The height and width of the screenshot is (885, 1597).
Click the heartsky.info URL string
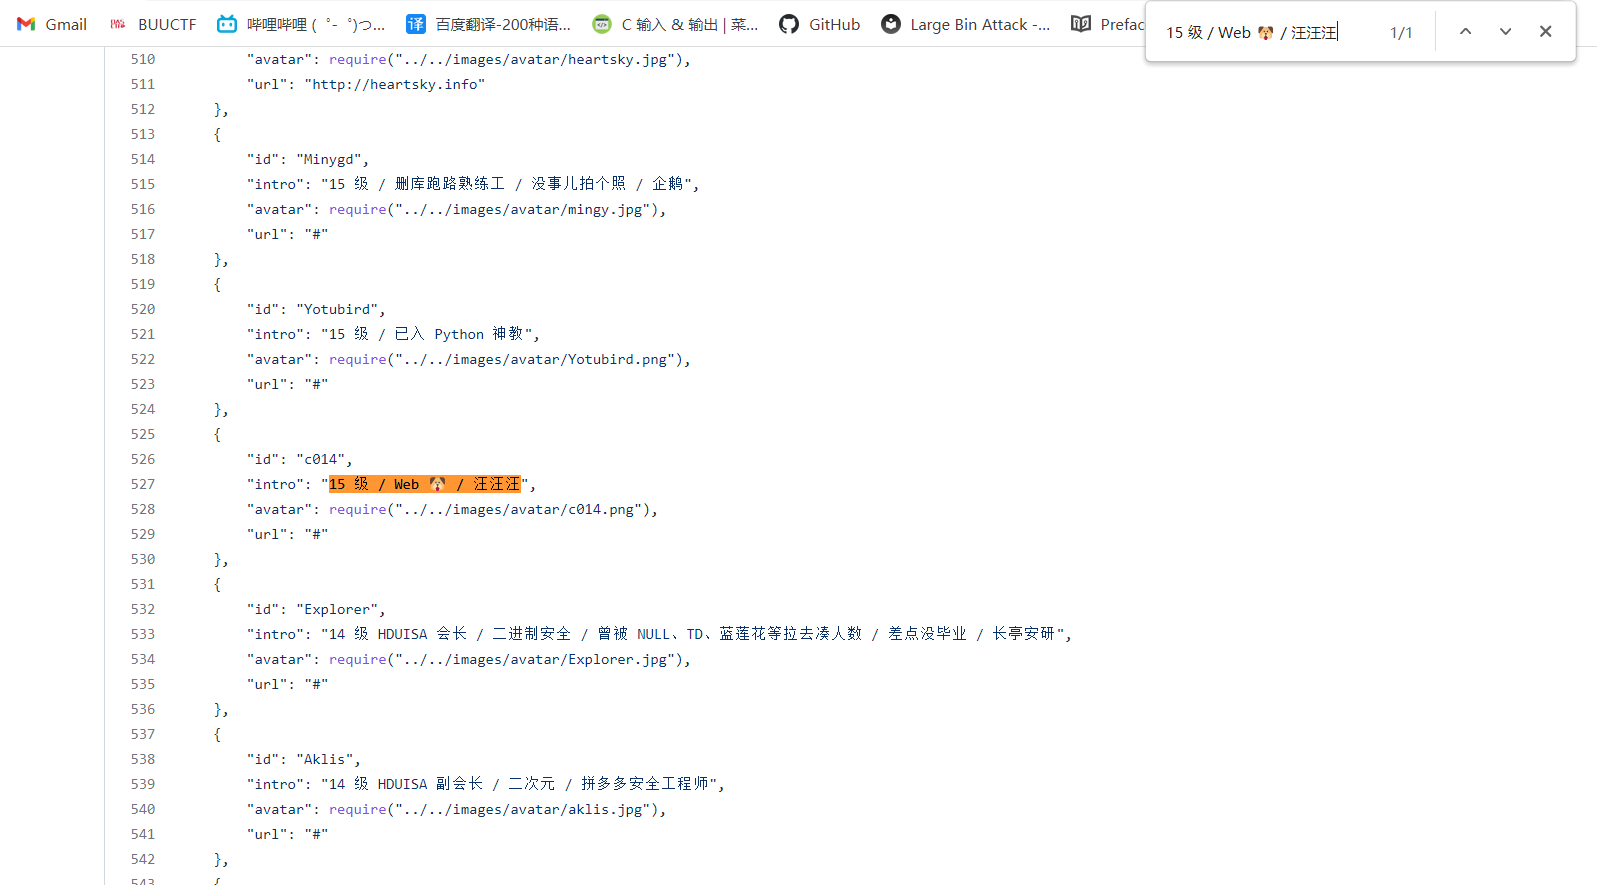[x=394, y=84]
